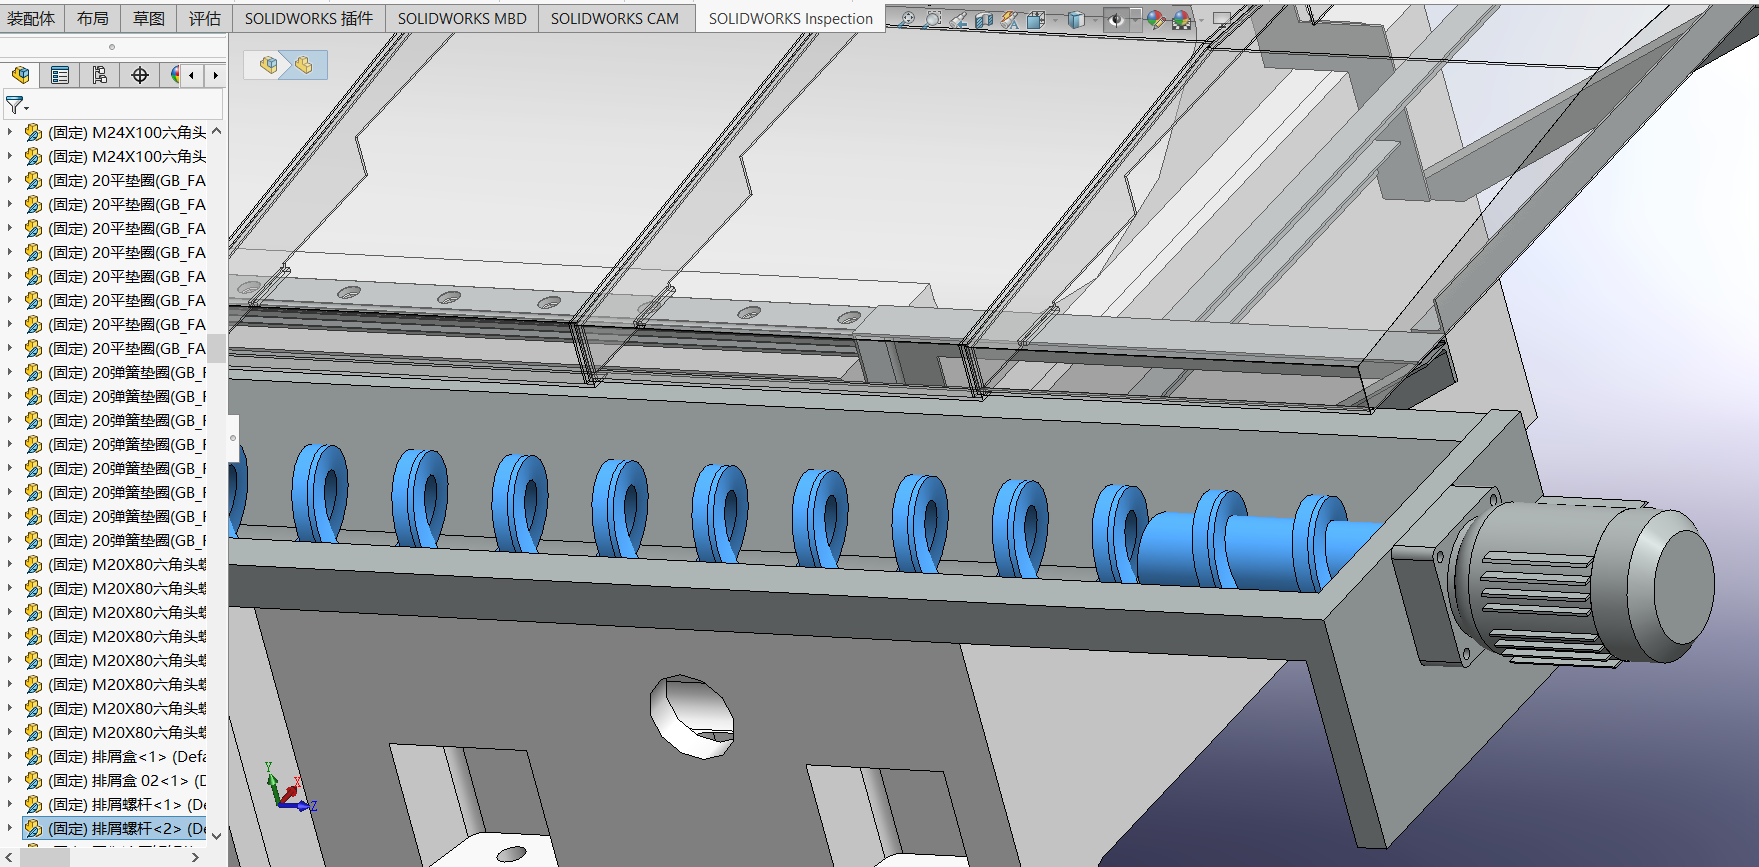Expand the 排屑盒<1> tree node
This screenshot has height=867, width=1759.
point(10,756)
